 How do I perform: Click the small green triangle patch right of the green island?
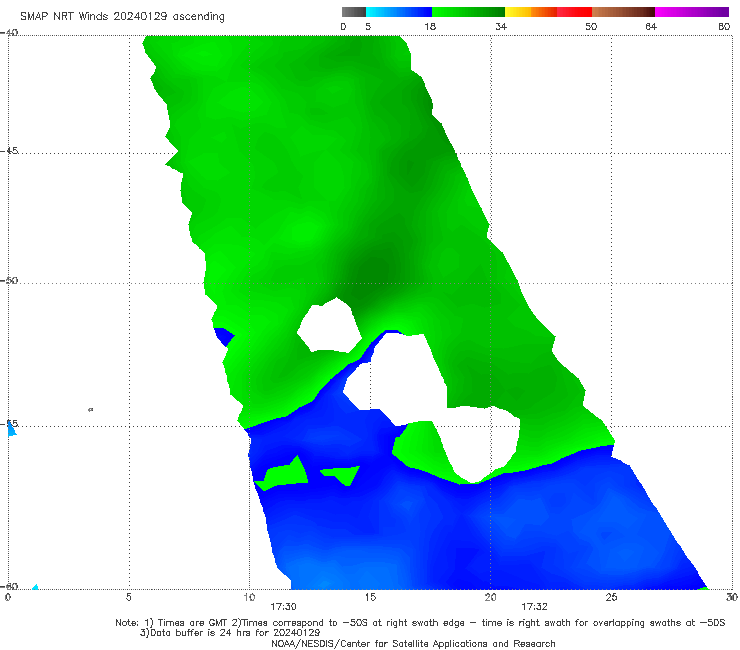(x=342, y=475)
